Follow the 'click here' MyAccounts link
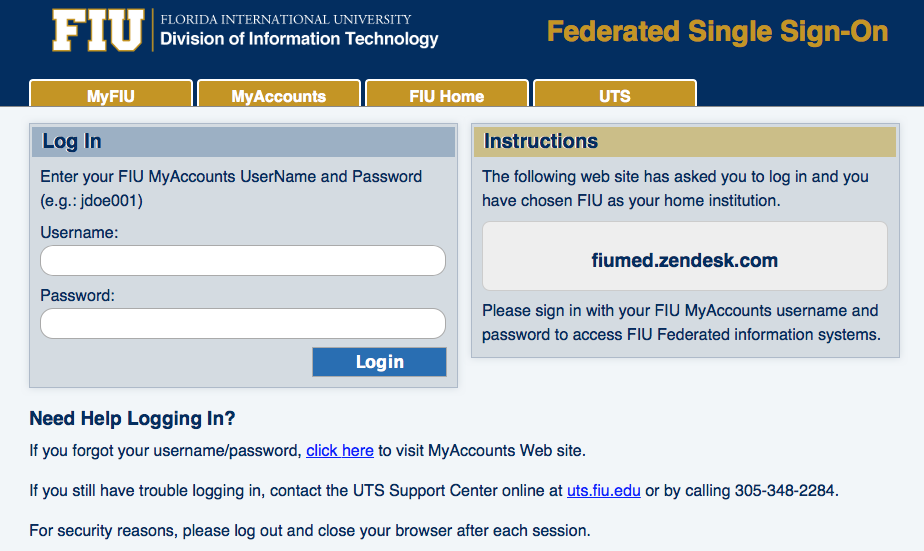 click(x=340, y=451)
